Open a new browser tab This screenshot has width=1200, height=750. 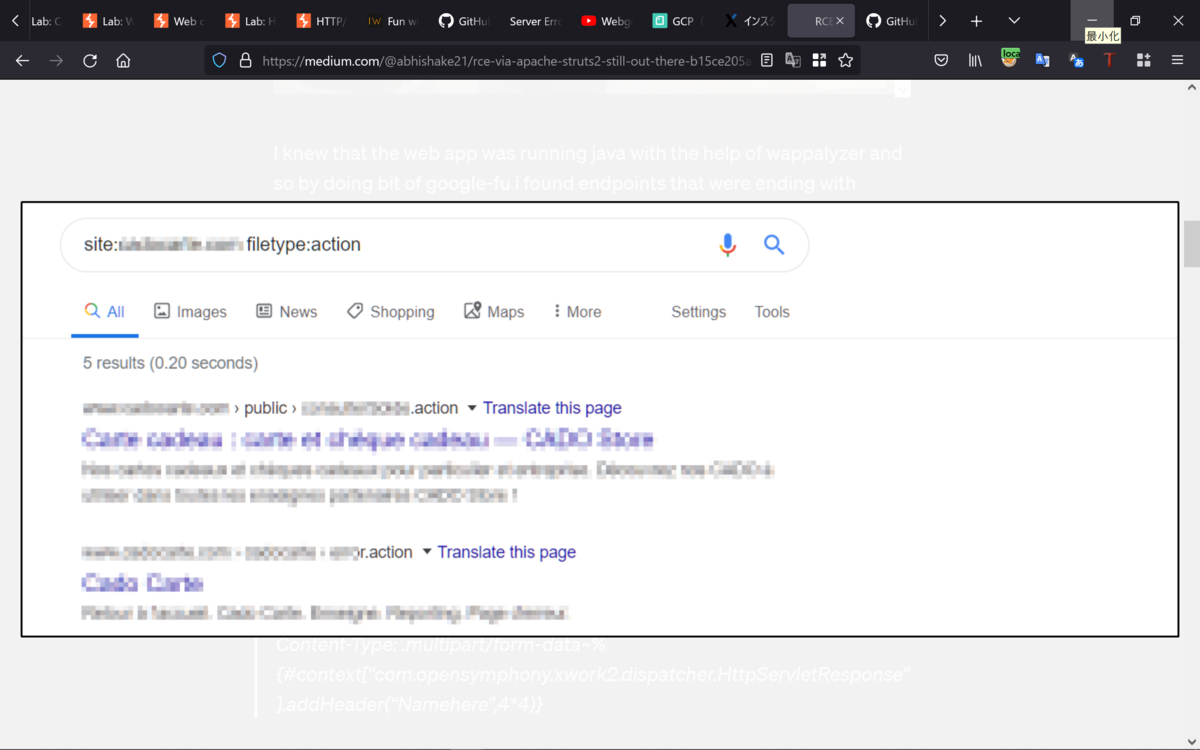(x=976, y=21)
